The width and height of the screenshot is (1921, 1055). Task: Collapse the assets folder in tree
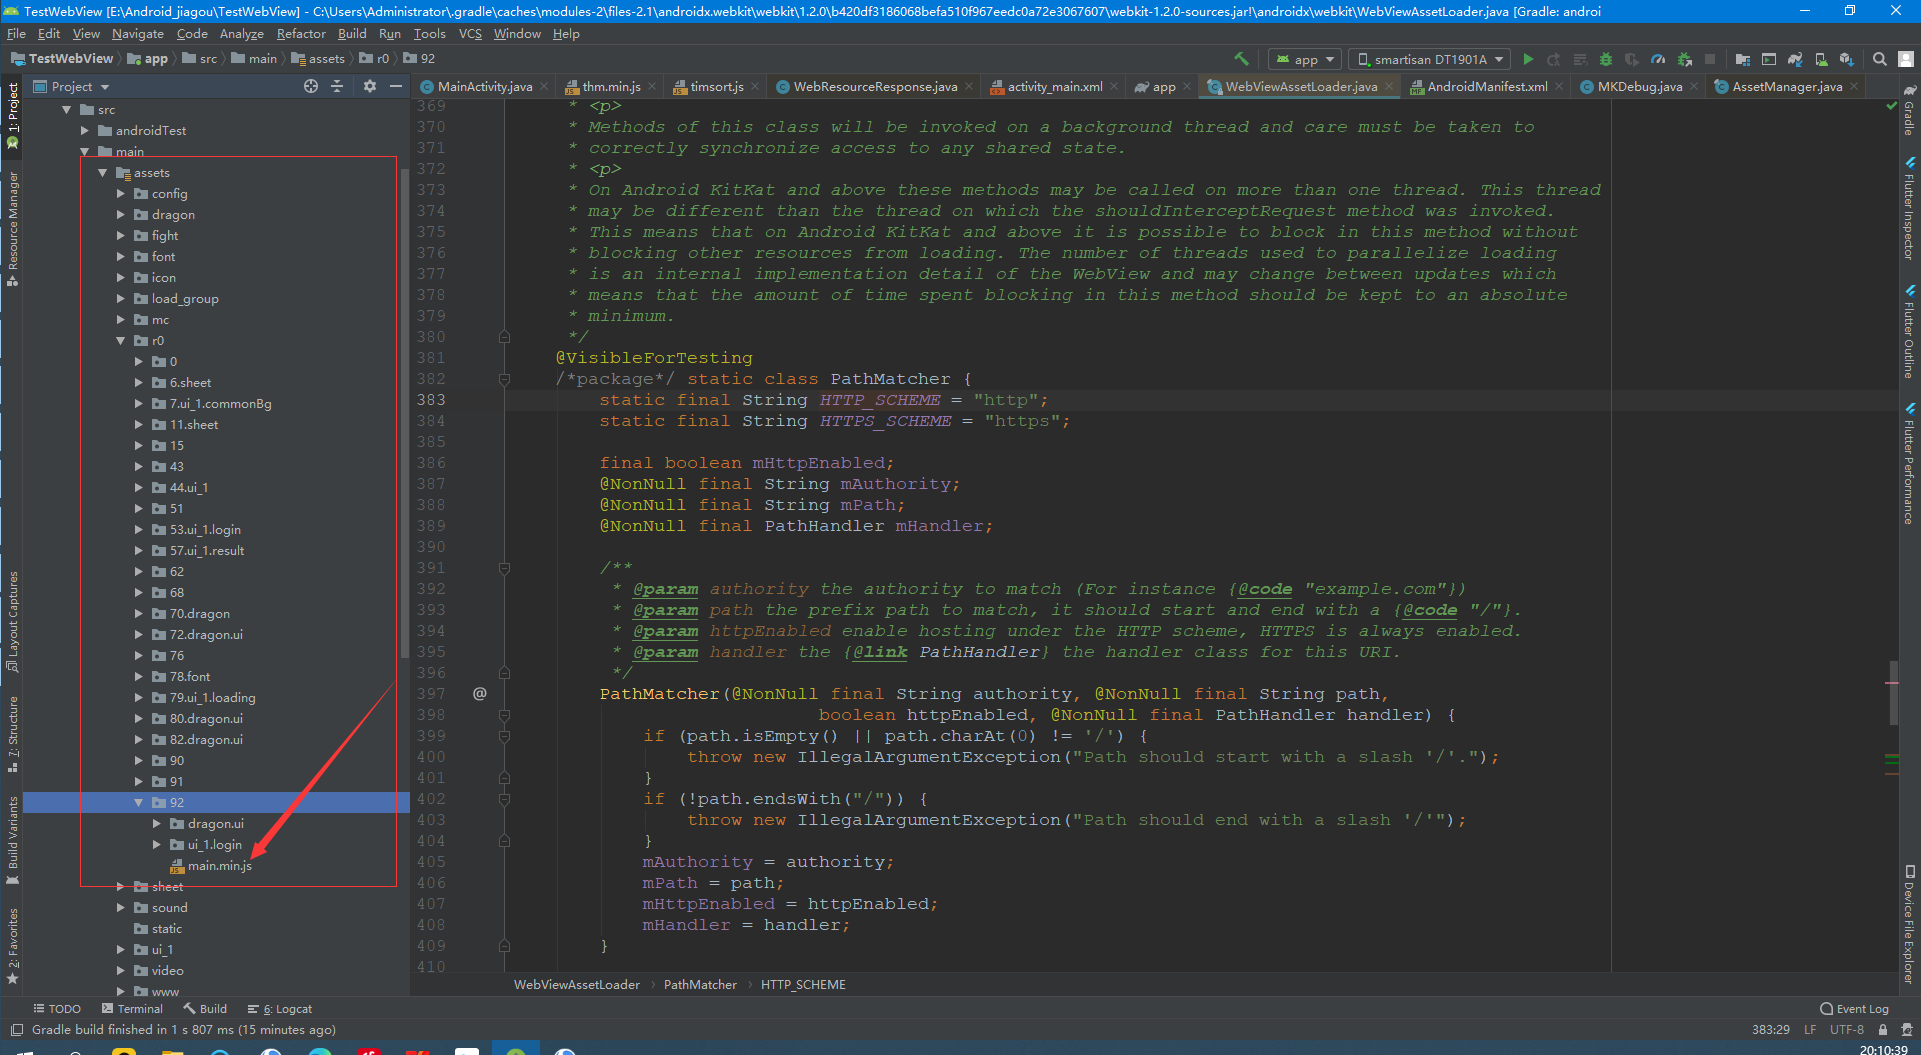point(102,173)
